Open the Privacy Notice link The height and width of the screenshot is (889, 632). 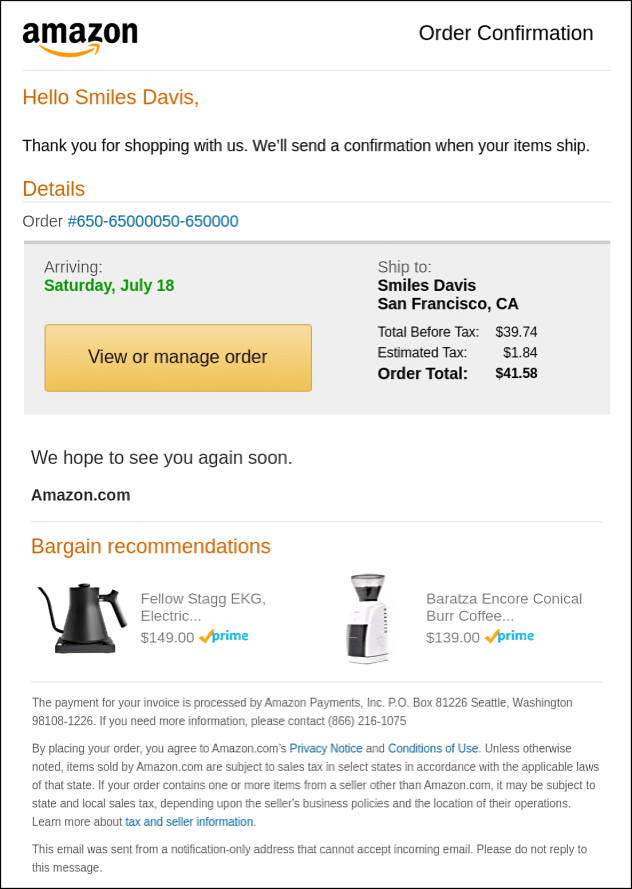tap(325, 748)
